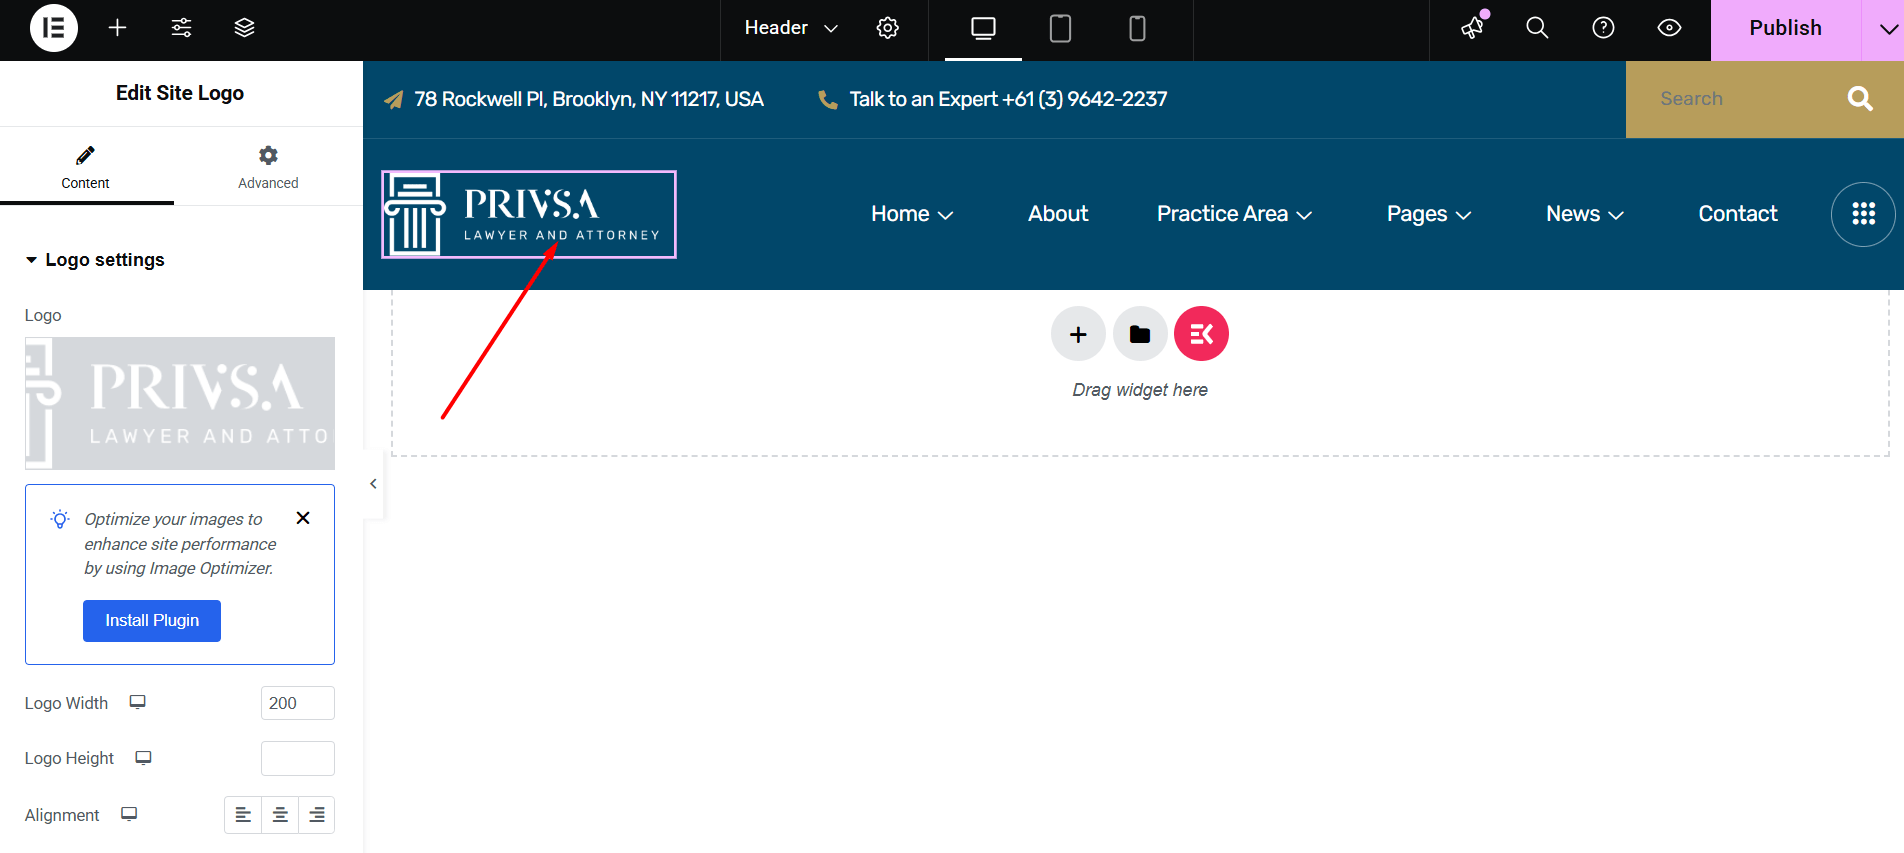Click the paper plane address icon

pos(394,99)
